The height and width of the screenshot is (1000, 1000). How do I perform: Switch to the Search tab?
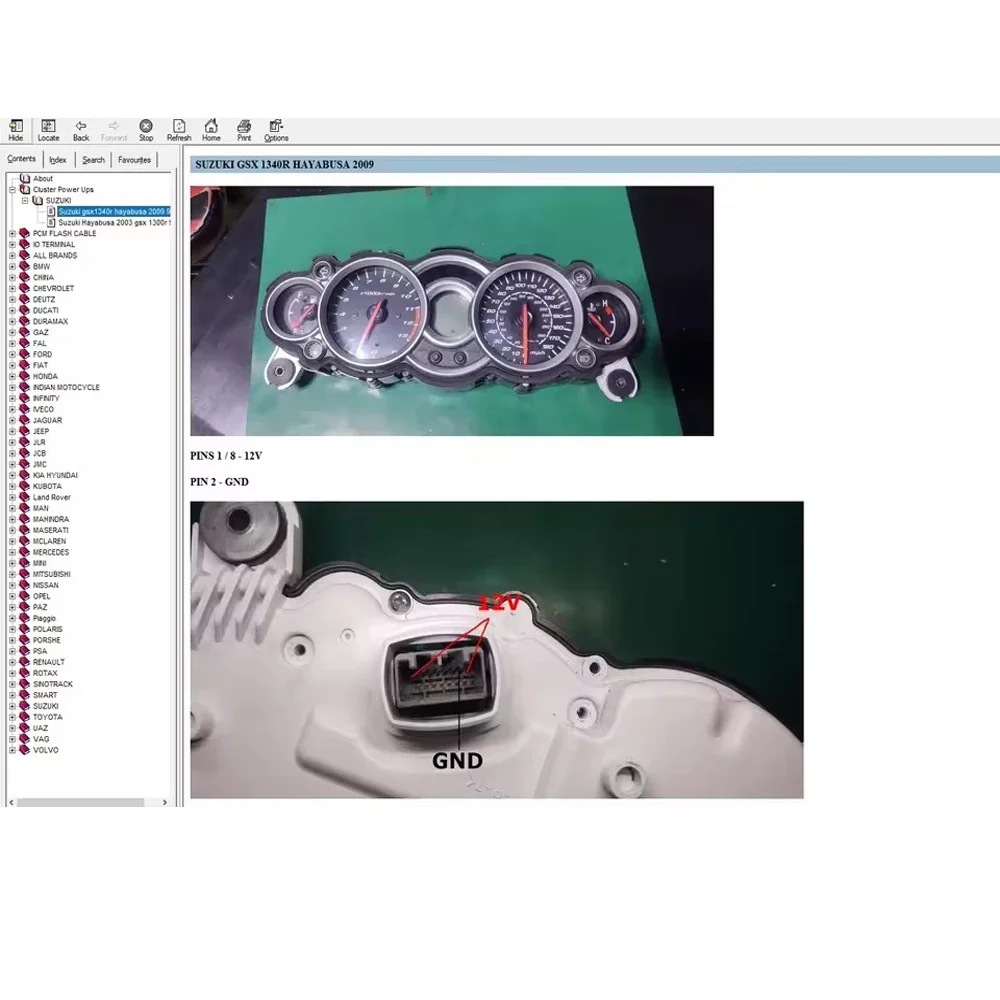tap(93, 160)
